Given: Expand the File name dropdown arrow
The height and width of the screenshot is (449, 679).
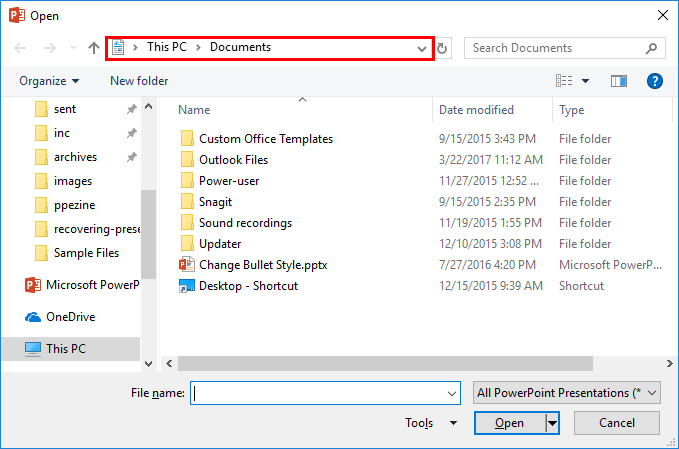Looking at the screenshot, I should pyautogui.click(x=452, y=394).
